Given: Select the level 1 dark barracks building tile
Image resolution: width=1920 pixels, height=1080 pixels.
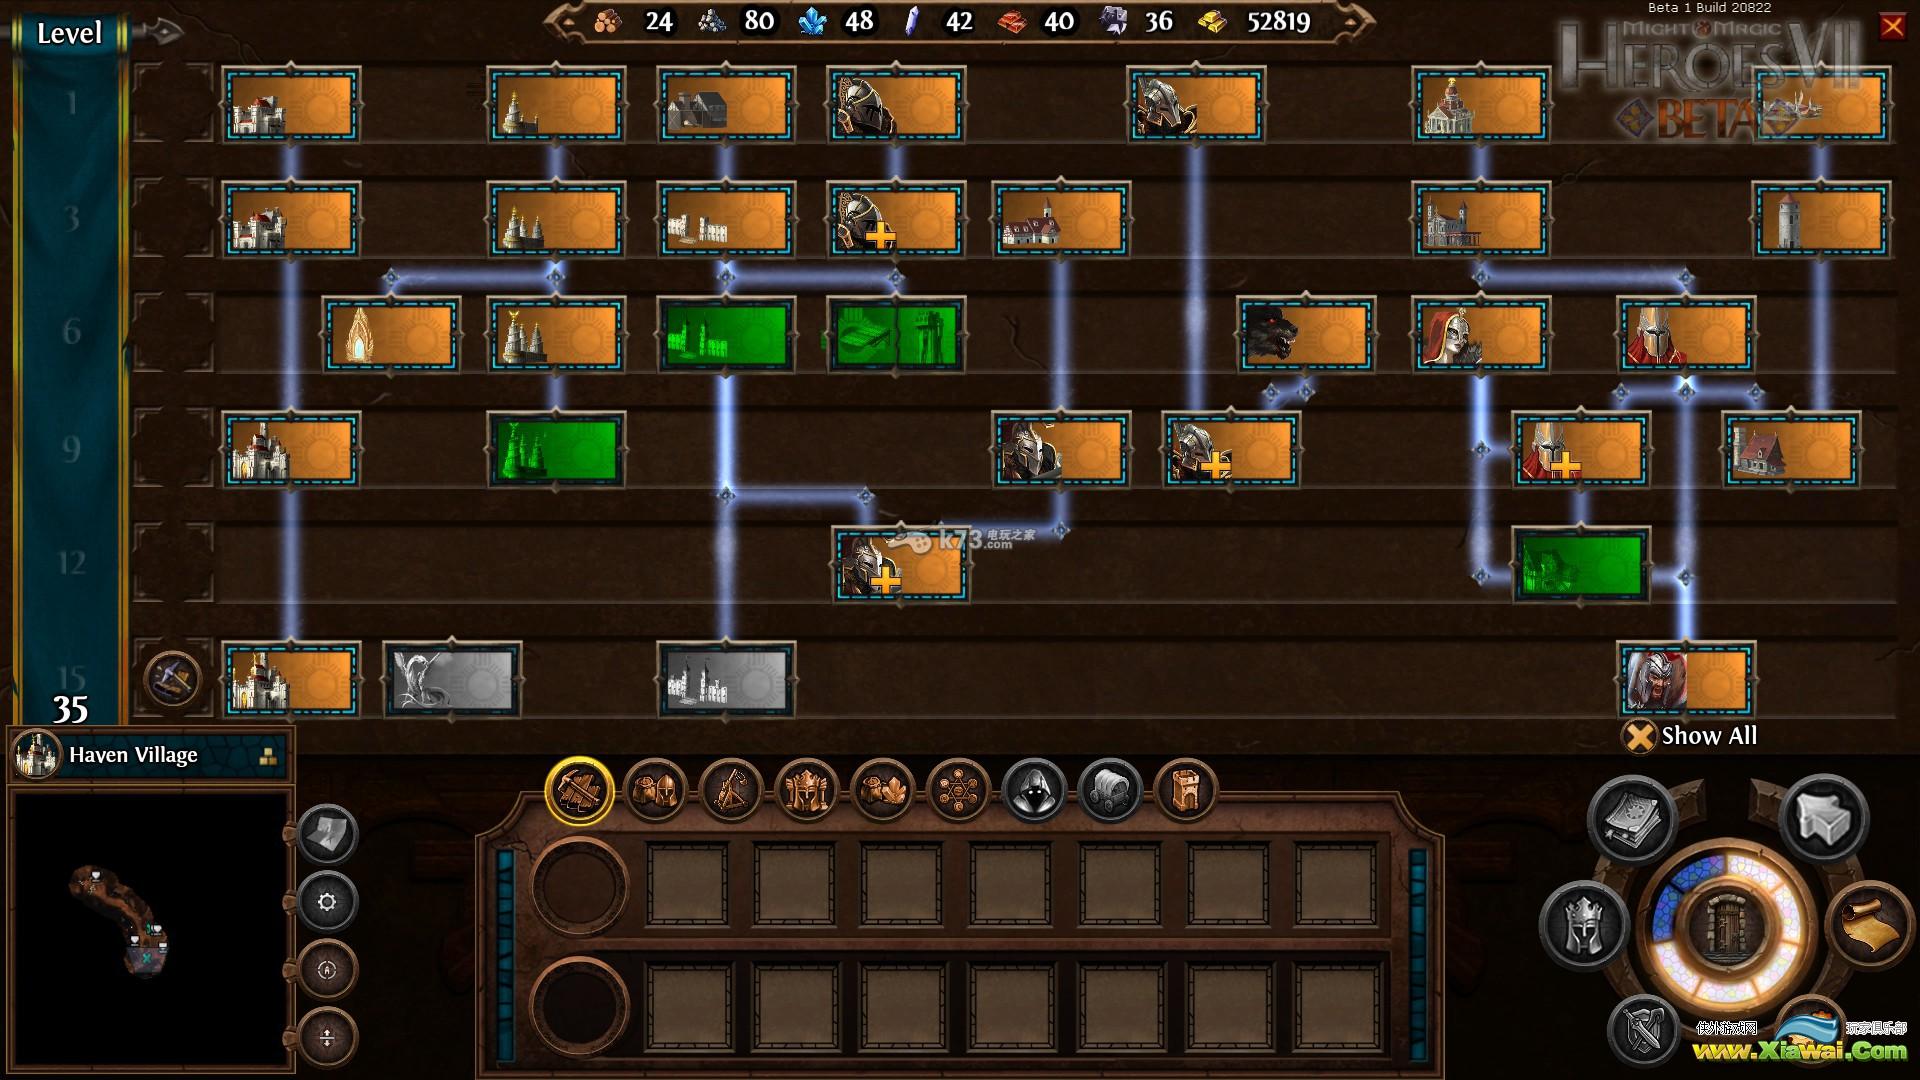Looking at the screenshot, I should click(726, 105).
